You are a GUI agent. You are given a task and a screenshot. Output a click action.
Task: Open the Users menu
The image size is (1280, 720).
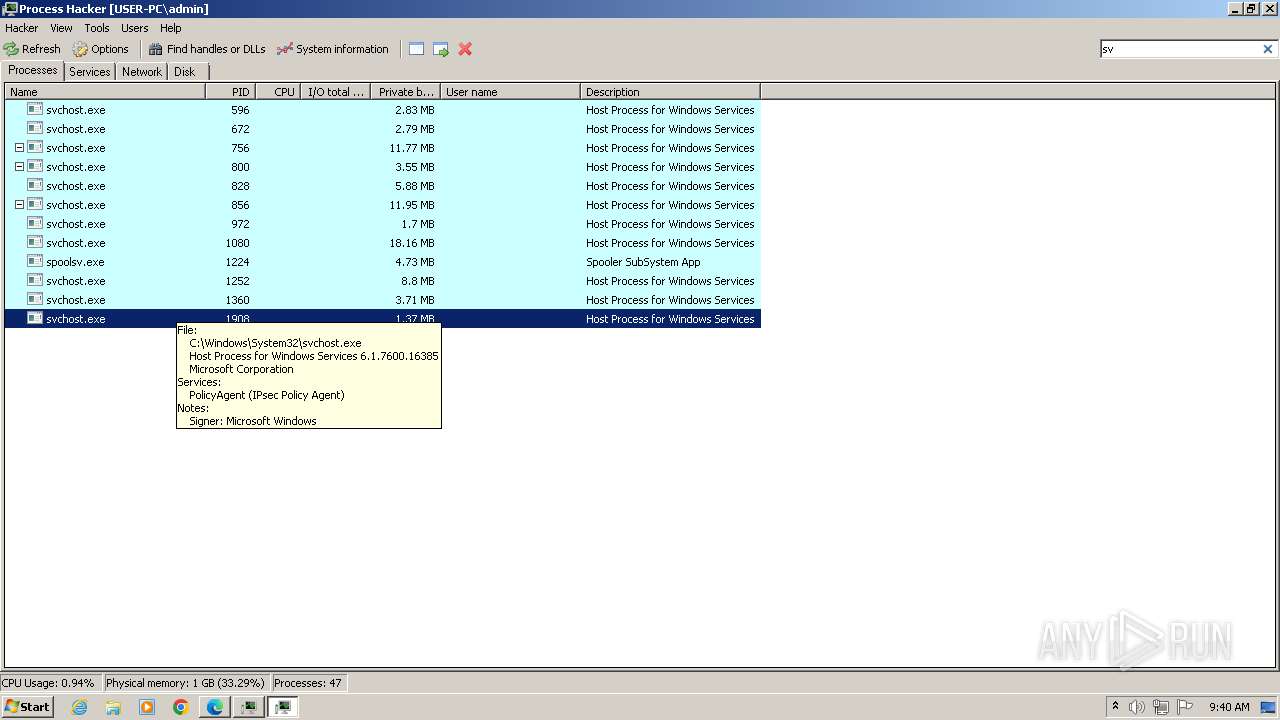click(x=135, y=28)
